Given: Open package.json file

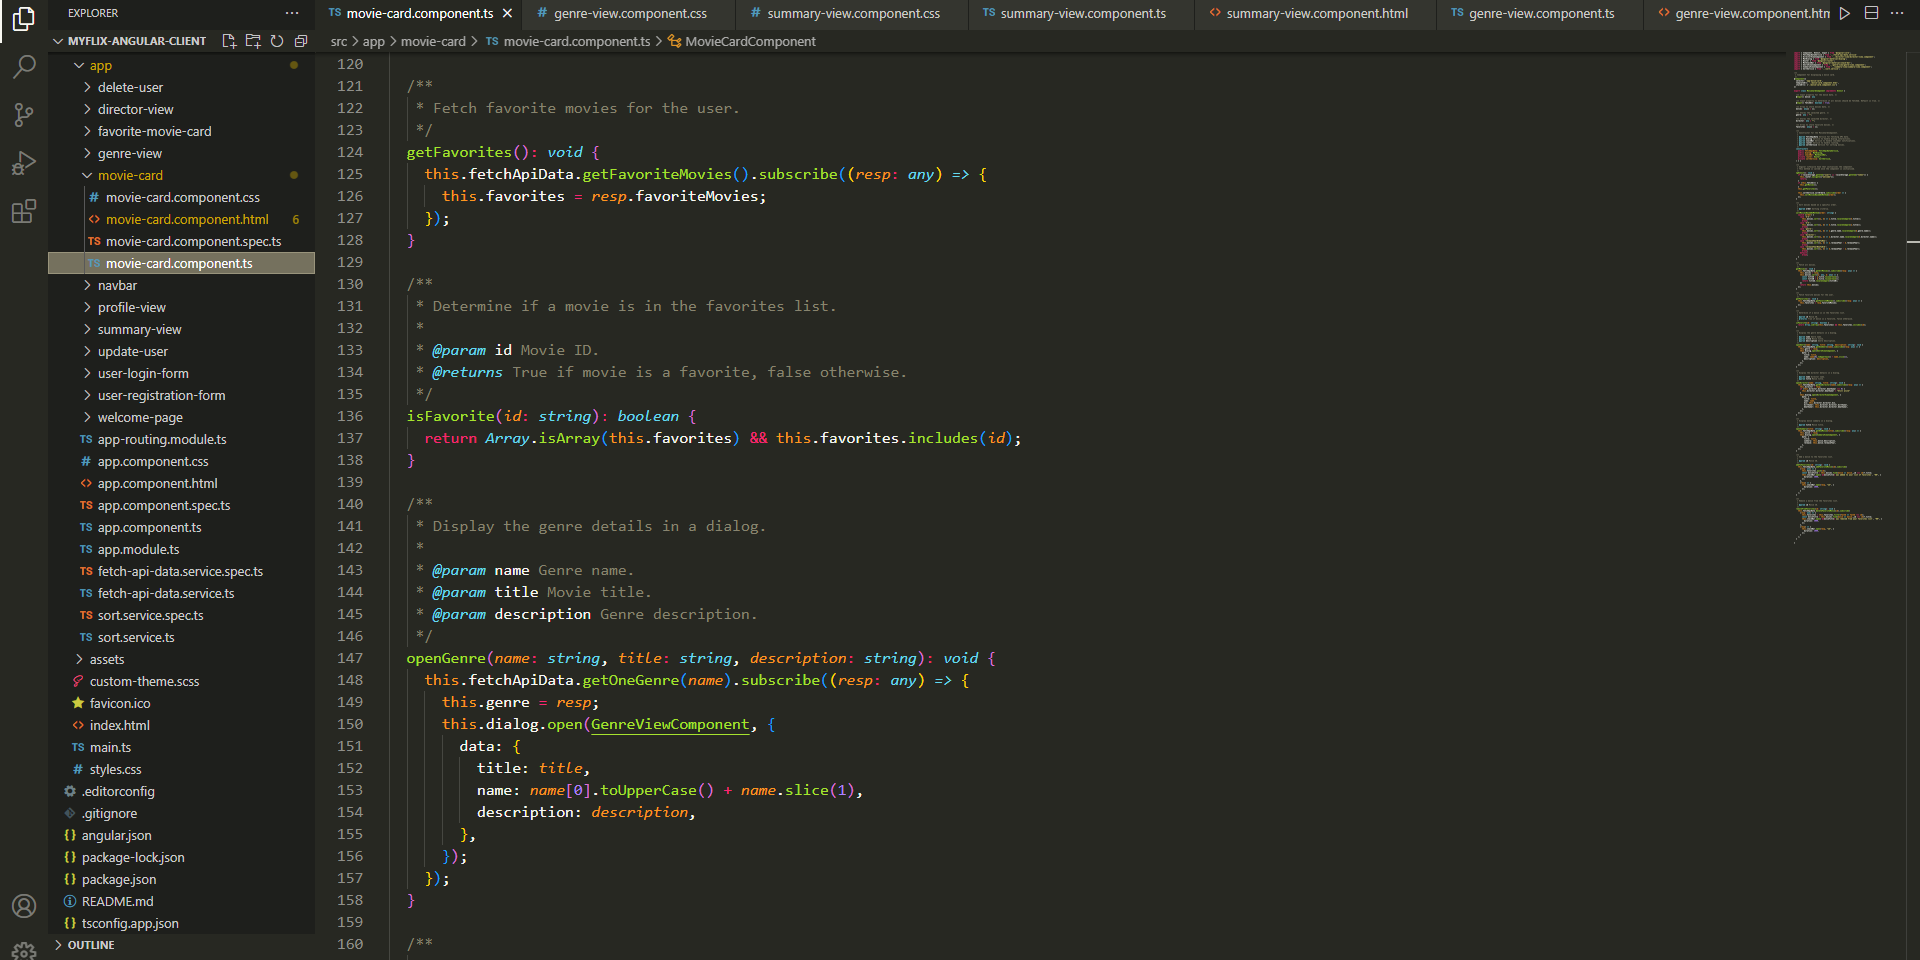Looking at the screenshot, I should coord(181,879).
